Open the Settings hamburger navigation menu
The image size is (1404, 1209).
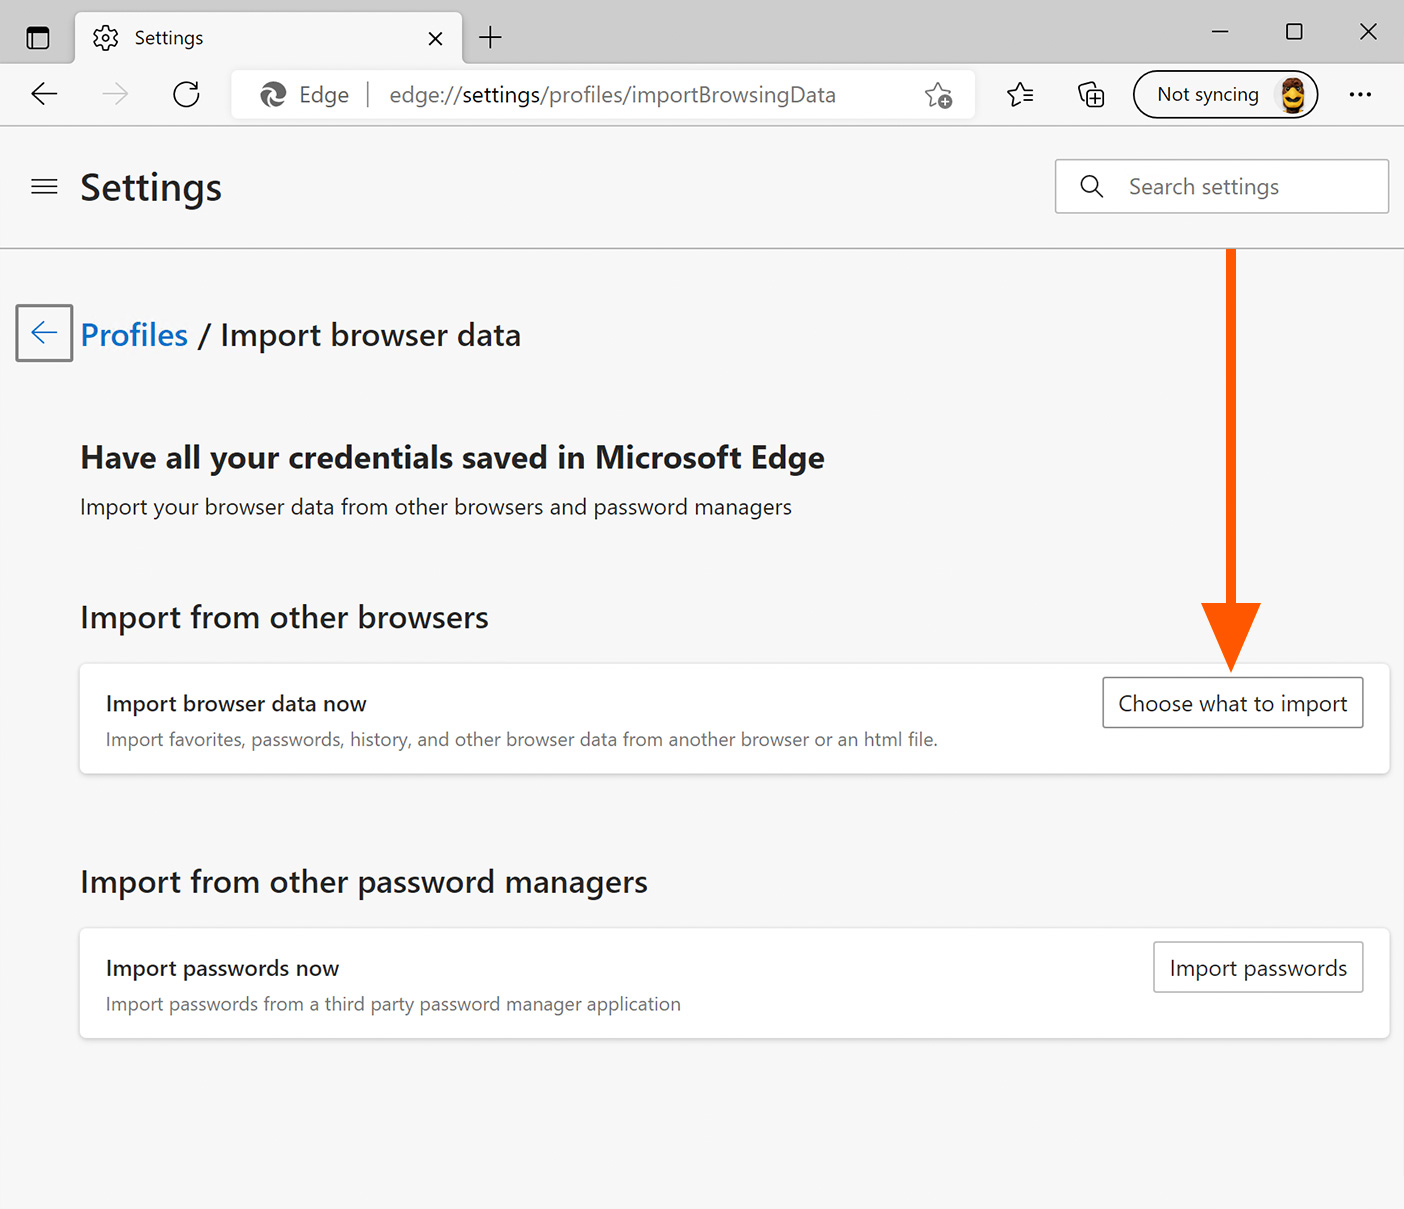point(44,187)
